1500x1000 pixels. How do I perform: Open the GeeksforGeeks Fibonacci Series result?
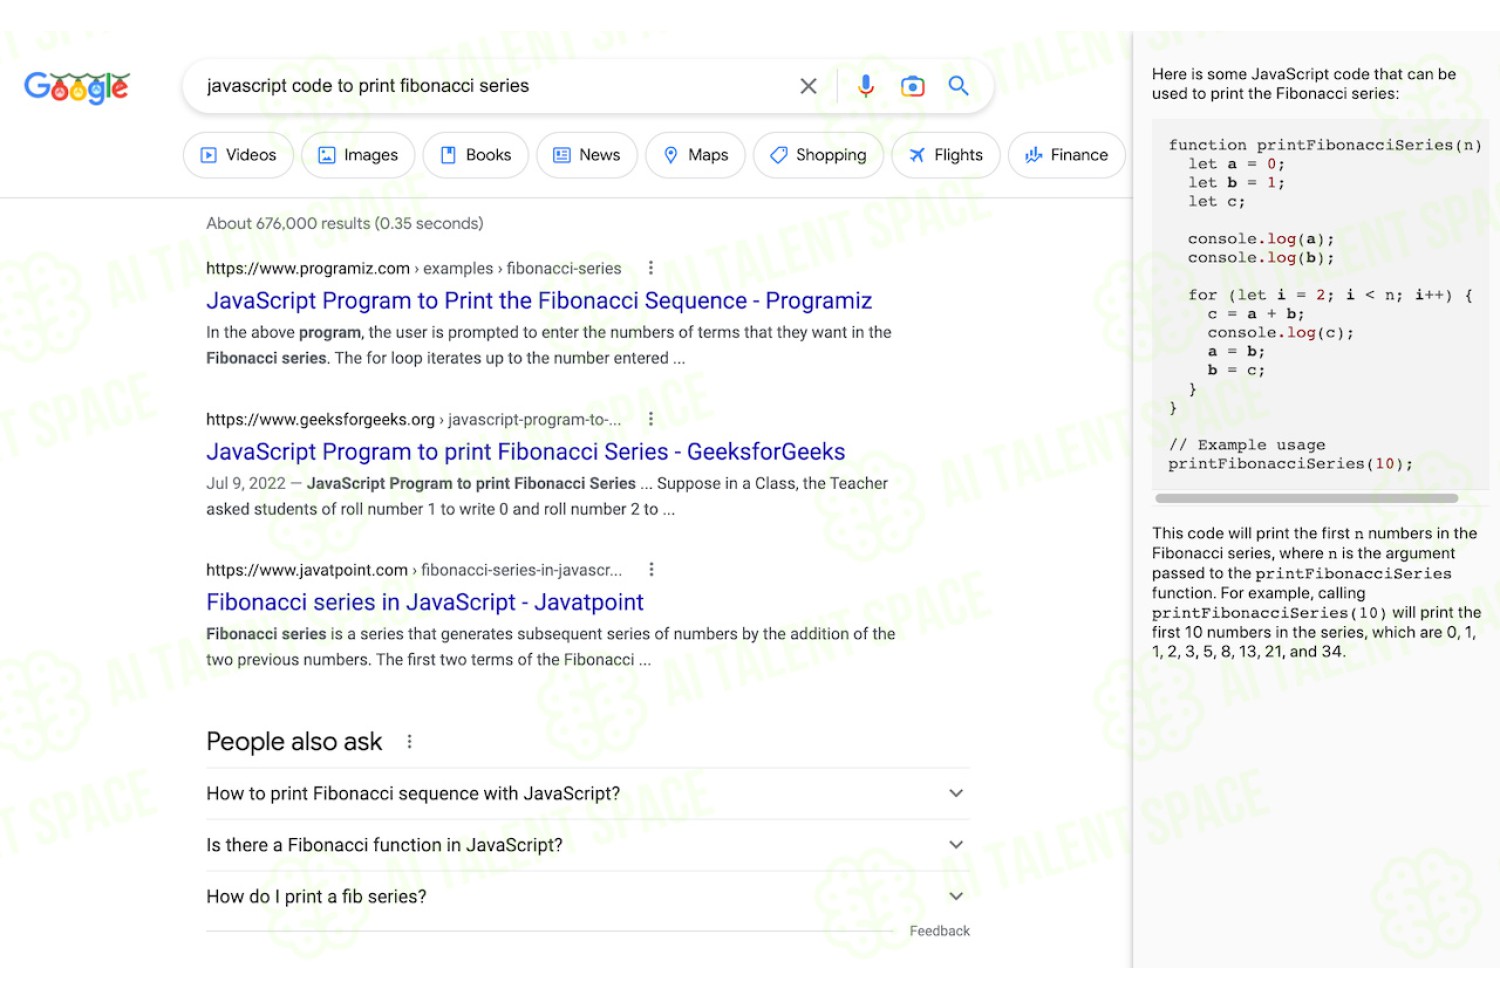click(x=526, y=452)
